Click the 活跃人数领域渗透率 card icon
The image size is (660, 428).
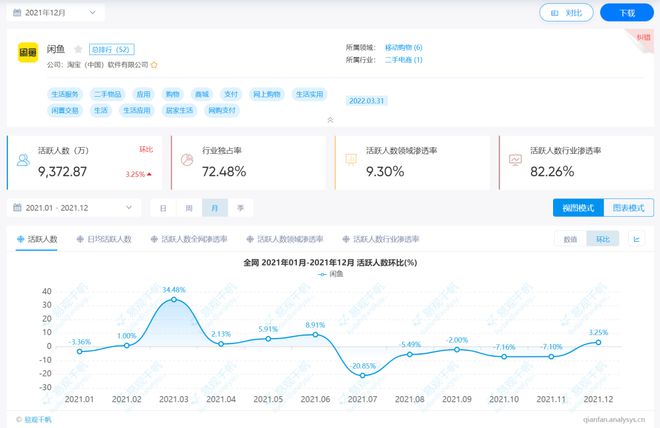click(x=352, y=160)
